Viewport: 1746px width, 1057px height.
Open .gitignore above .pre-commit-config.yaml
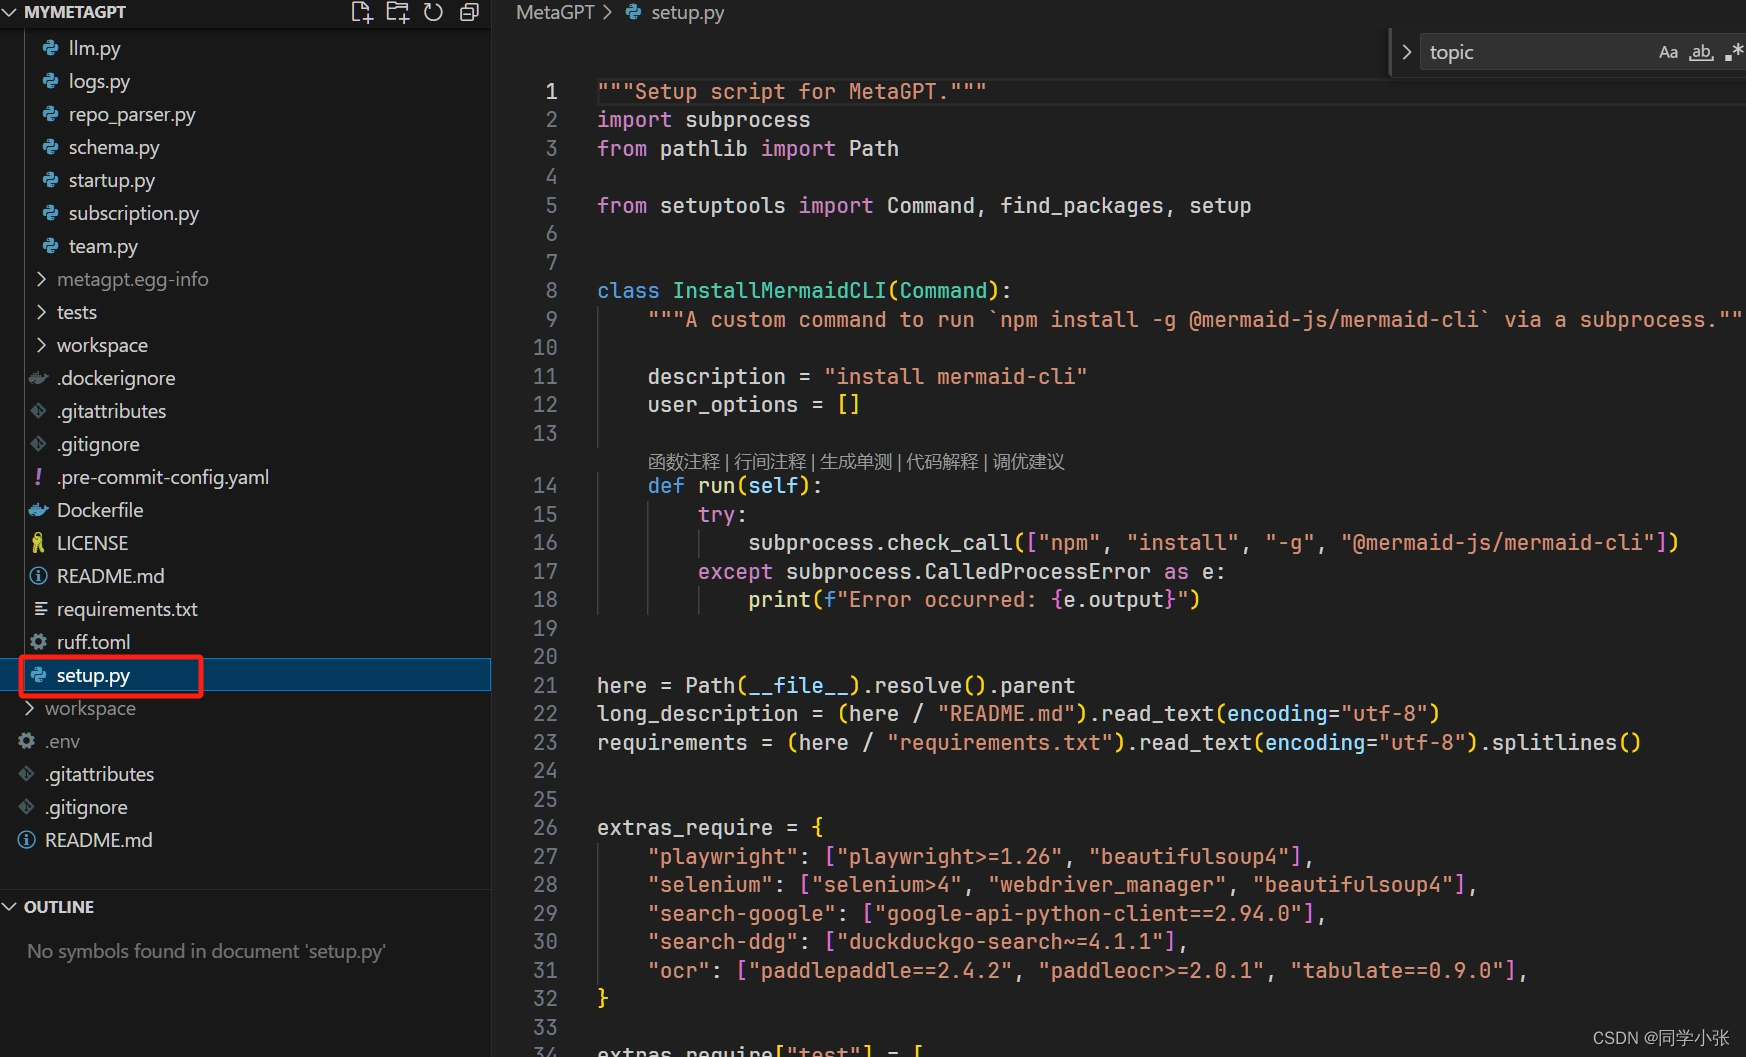pyautogui.click(x=98, y=444)
